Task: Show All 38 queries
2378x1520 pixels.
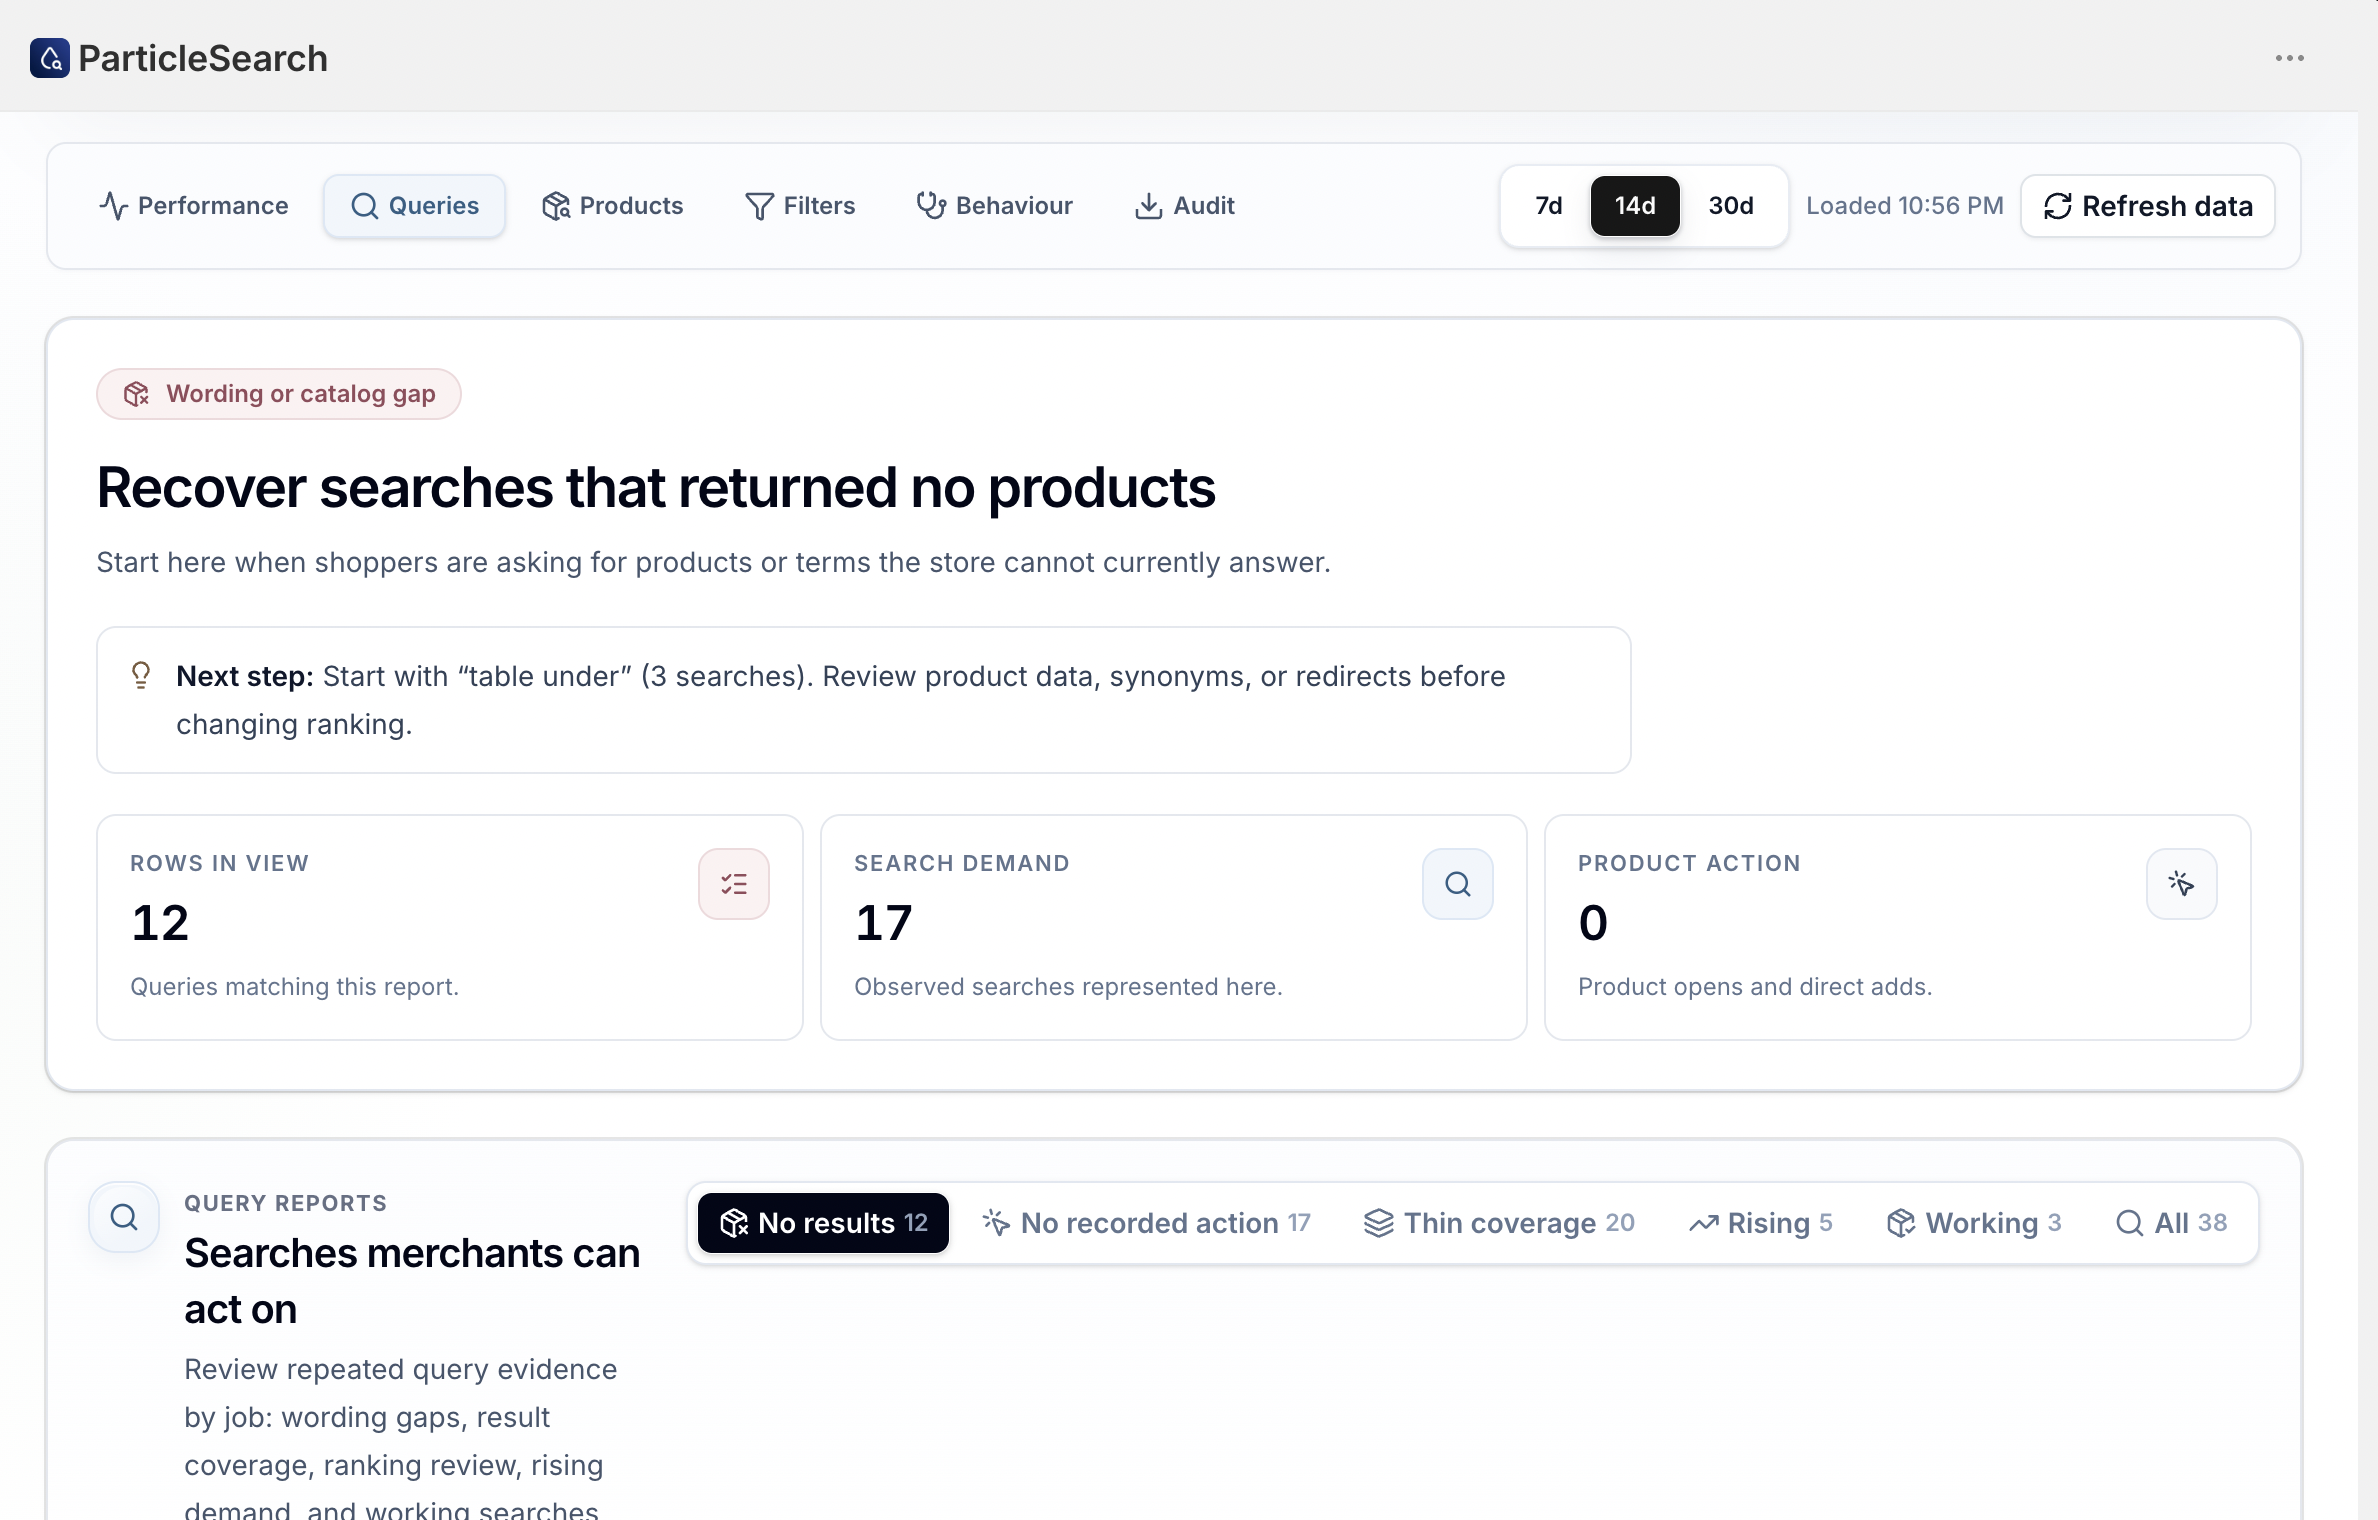Action: coord(2171,1223)
